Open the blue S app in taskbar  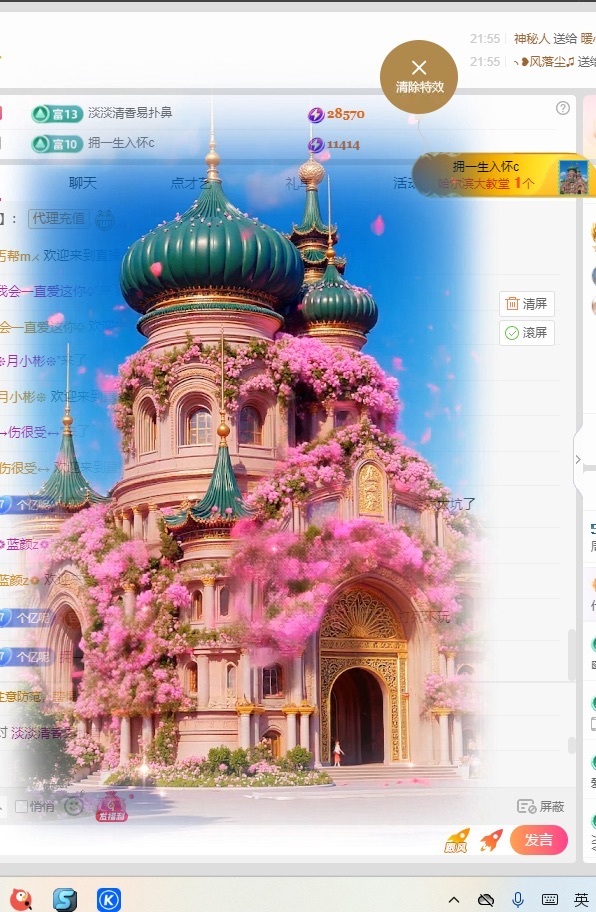point(65,899)
